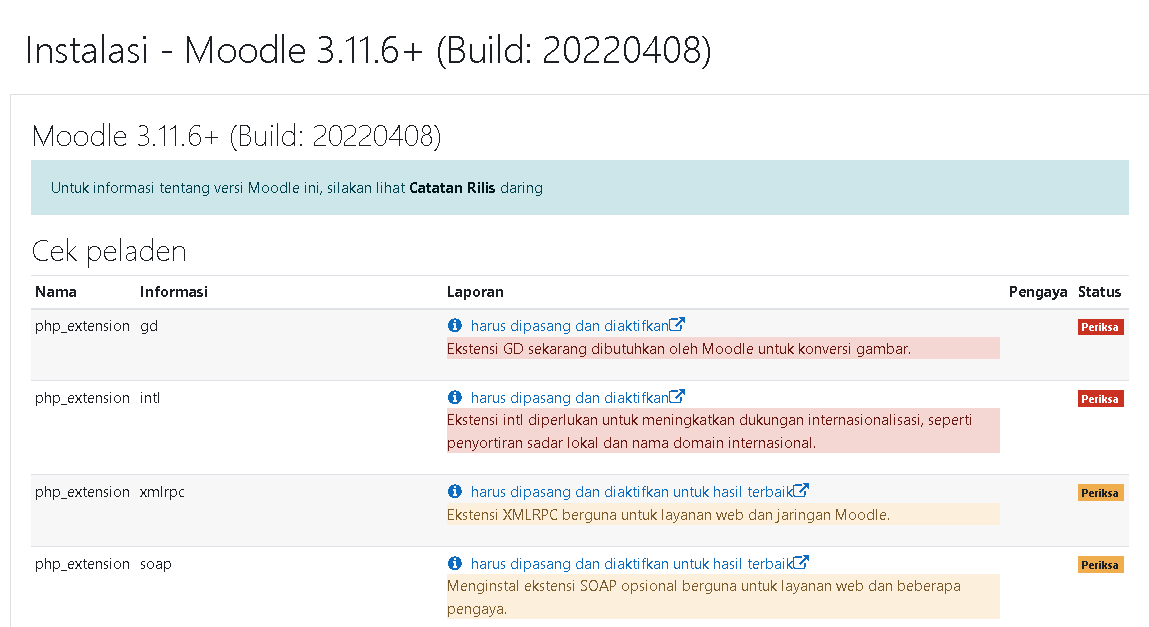Select the 'gd' information cell
The width and height of the screenshot is (1149, 627).
pyautogui.click(x=149, y=327)
